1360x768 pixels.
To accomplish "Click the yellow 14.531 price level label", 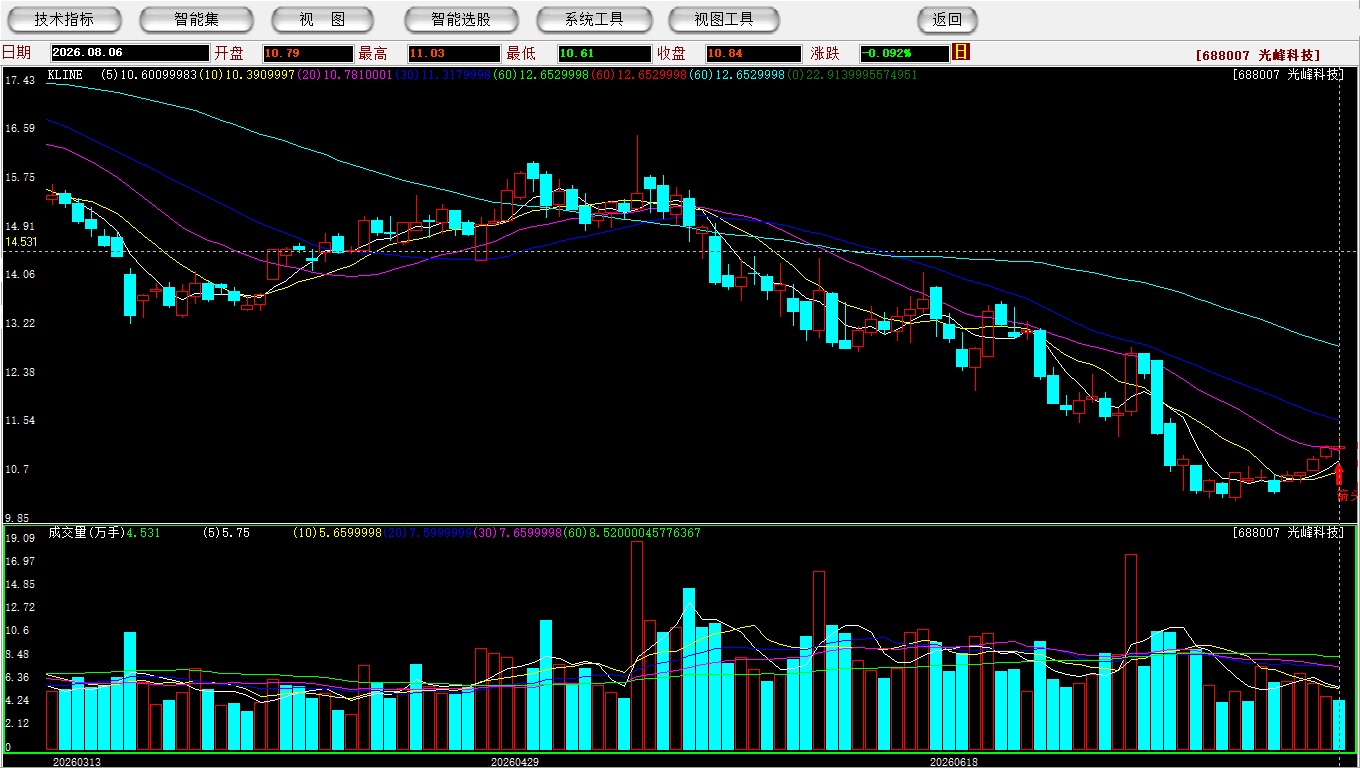I will (21, 242).
